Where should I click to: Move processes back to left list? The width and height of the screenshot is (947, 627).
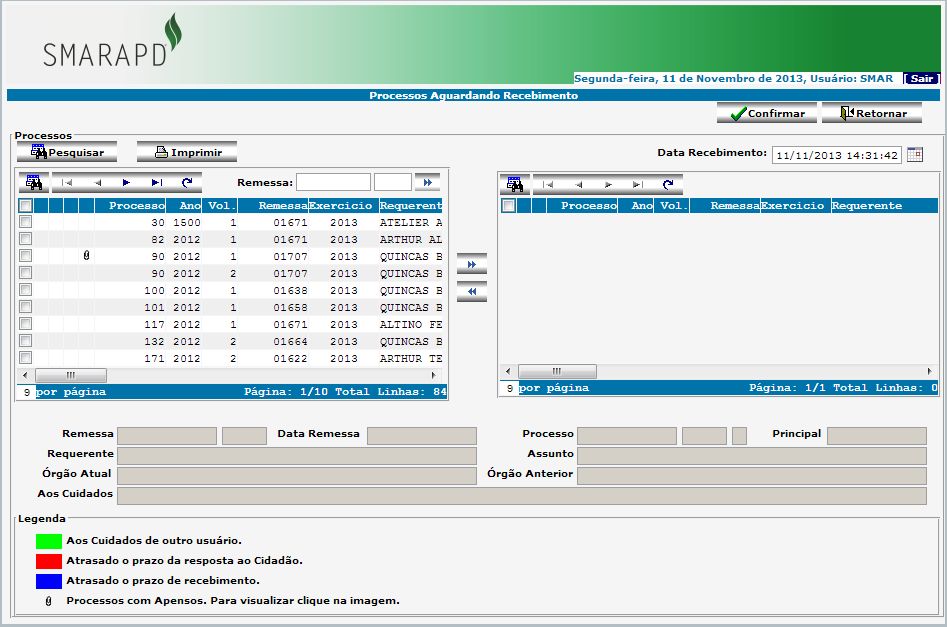point(472,292)
